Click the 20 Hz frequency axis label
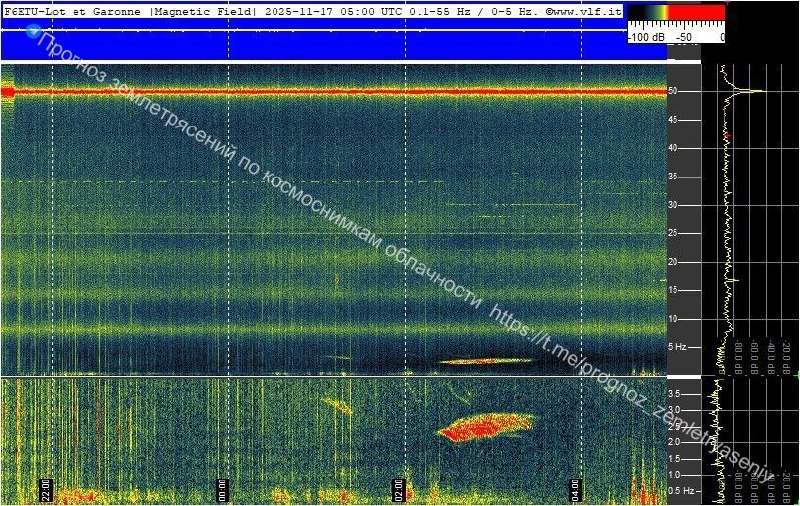This screenshot has width=800, height=506. 672,262
